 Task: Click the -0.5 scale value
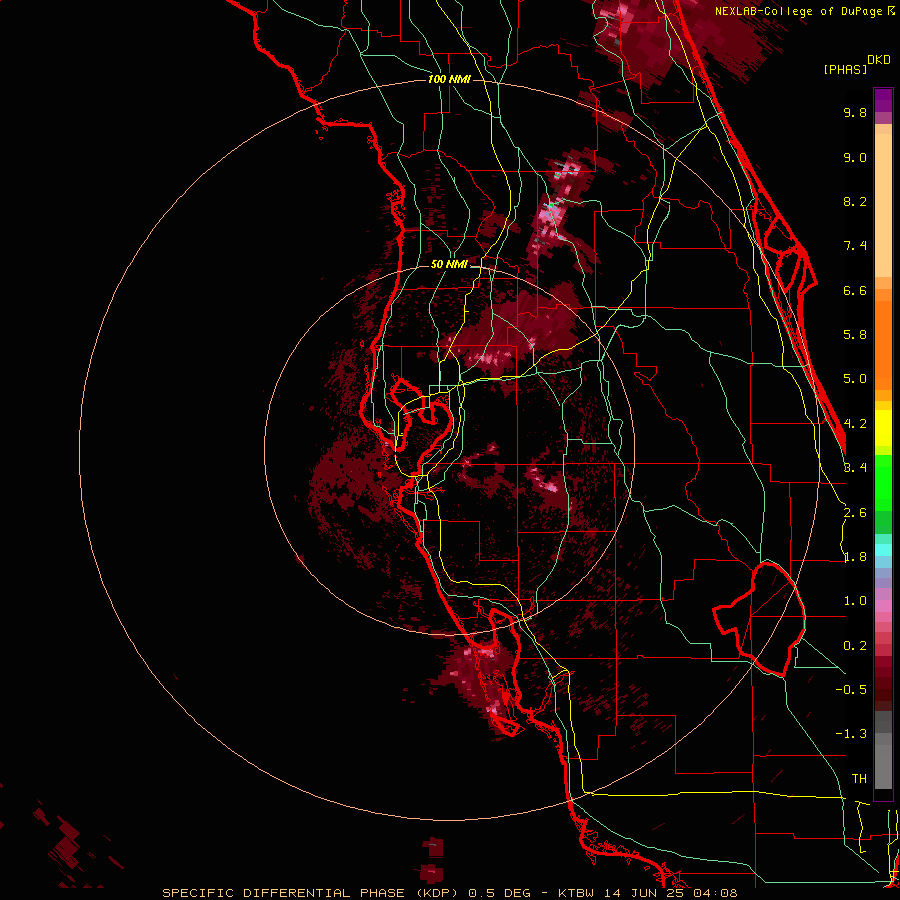(851, 690)
